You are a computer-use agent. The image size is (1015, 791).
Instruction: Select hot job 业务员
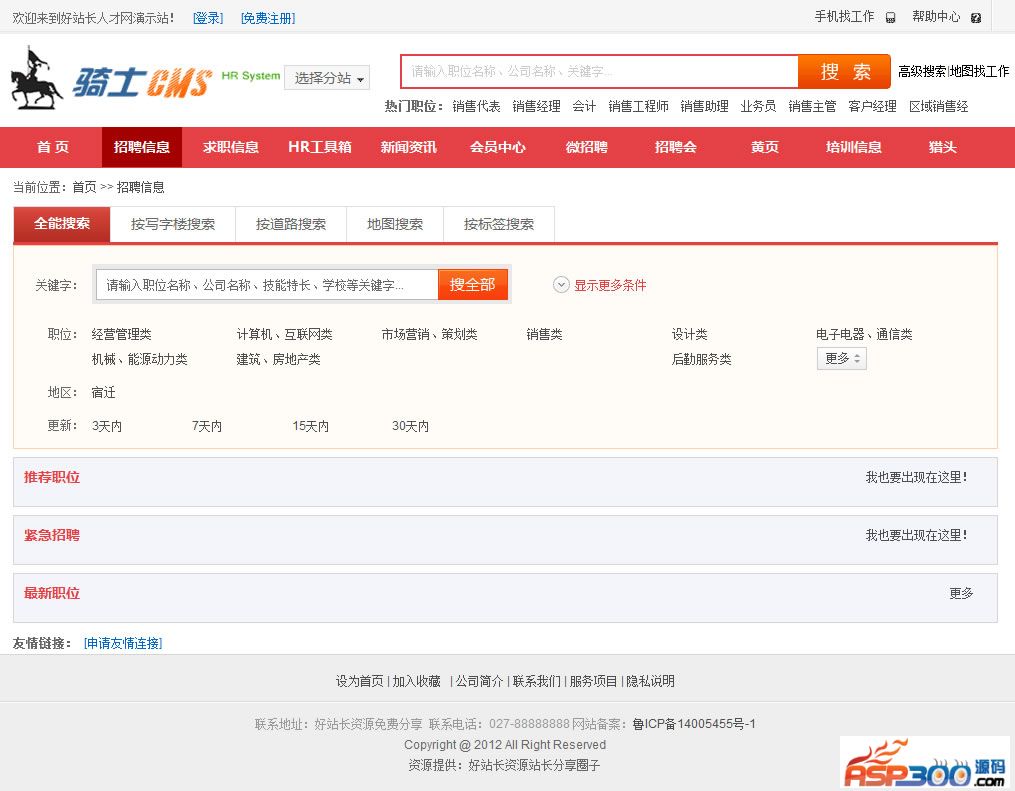coord(758,106)
